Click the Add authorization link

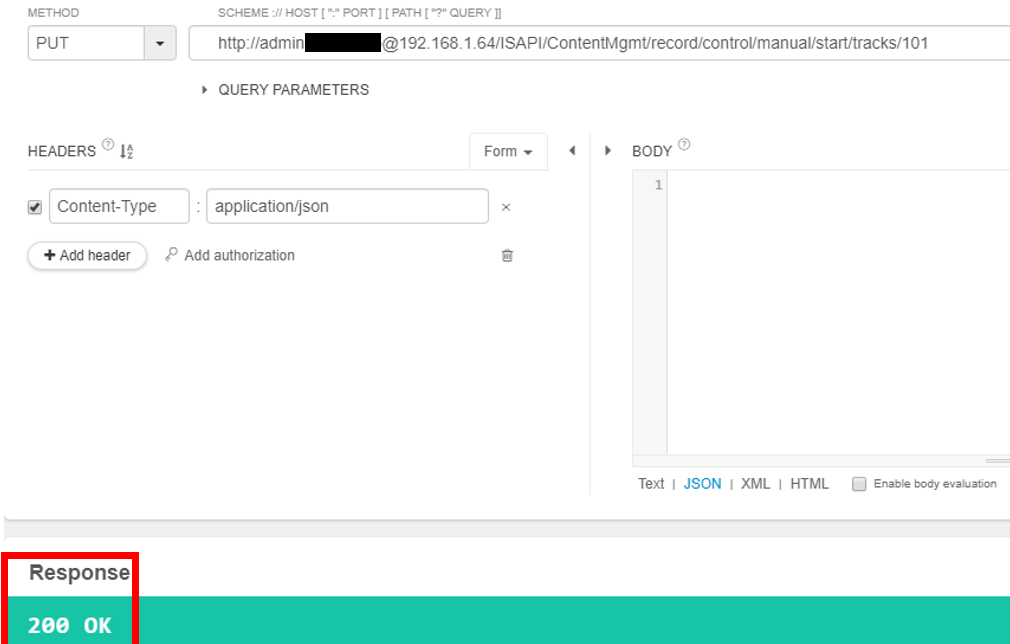[230, 256]
